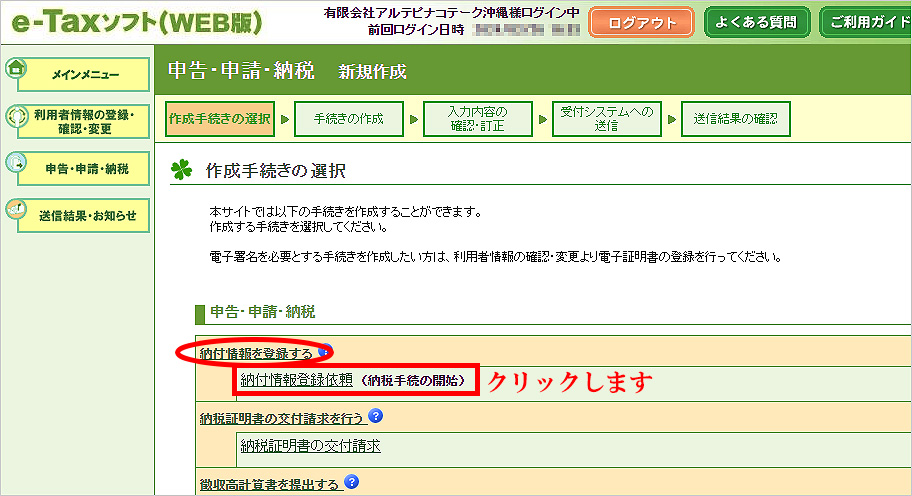Click the 納付情報登録依頼 link
Viewport: 912px width, 496px height.
(296, 380)
